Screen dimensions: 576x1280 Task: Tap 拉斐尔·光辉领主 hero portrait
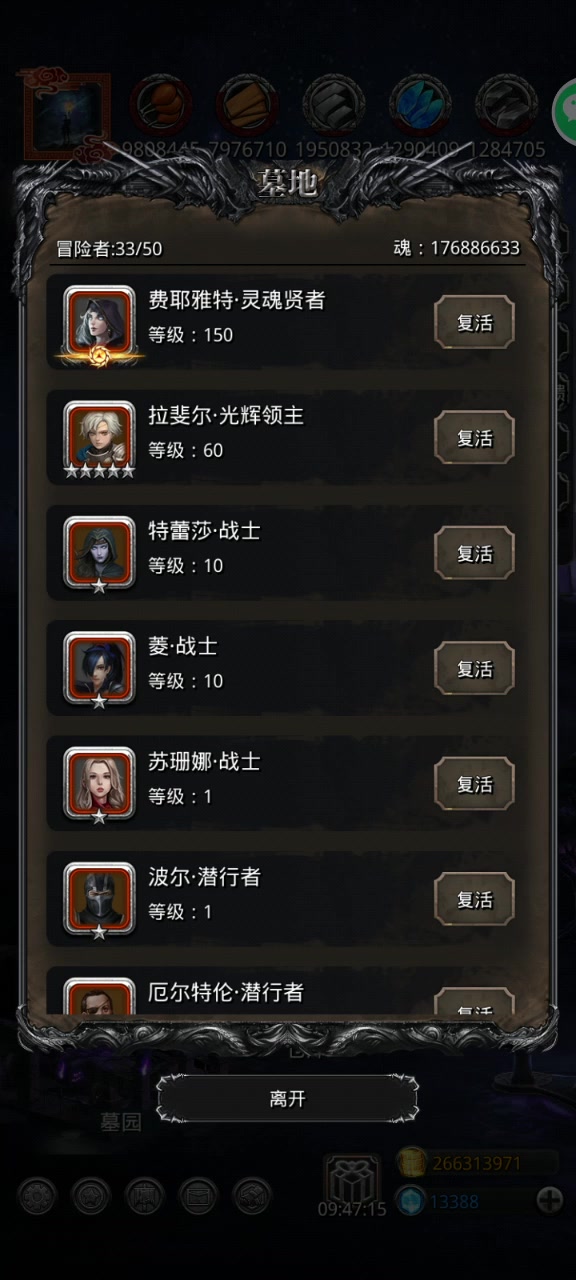99,438
